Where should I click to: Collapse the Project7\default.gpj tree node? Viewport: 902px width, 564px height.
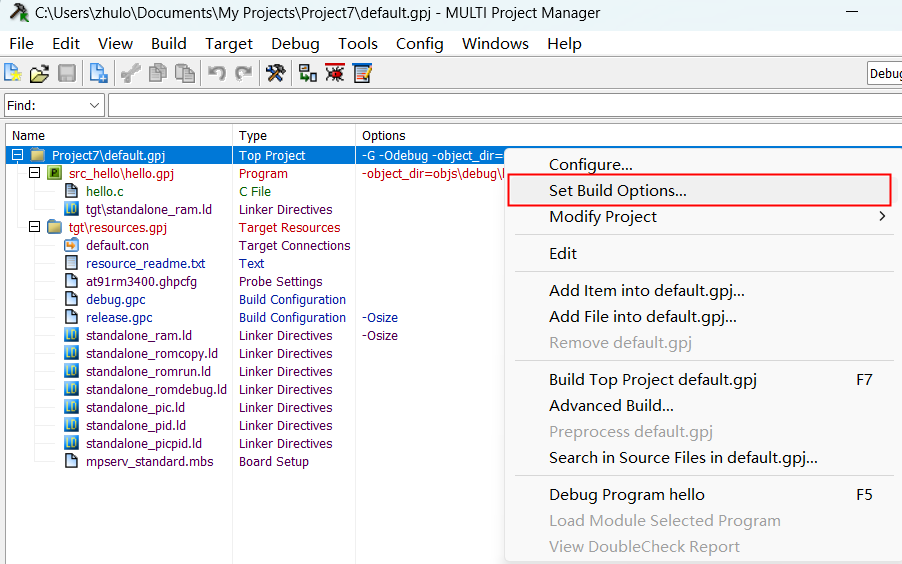(17, 155)
